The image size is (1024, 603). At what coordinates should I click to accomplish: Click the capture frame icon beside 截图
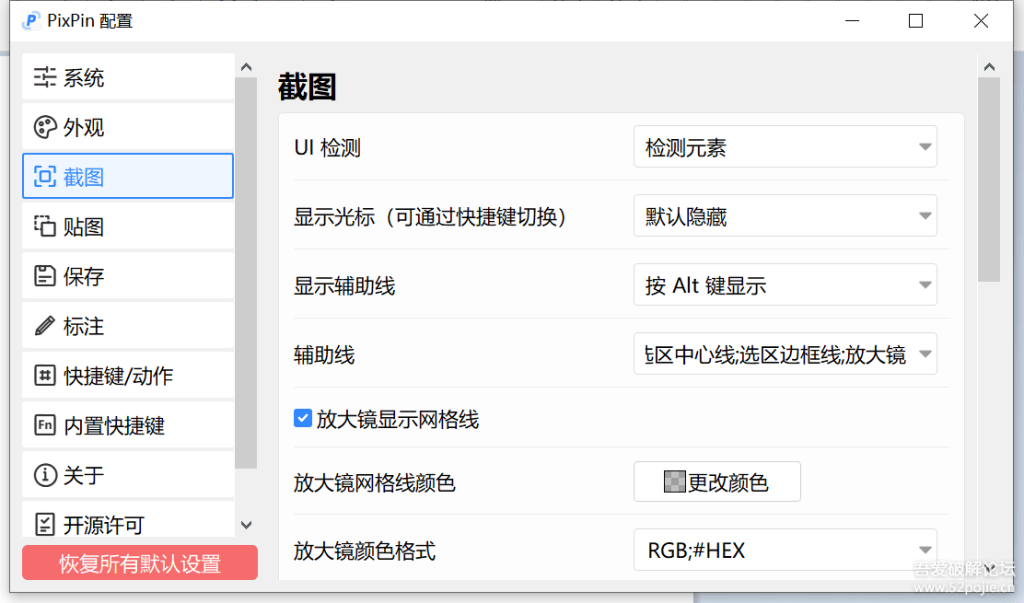point(45,177)
